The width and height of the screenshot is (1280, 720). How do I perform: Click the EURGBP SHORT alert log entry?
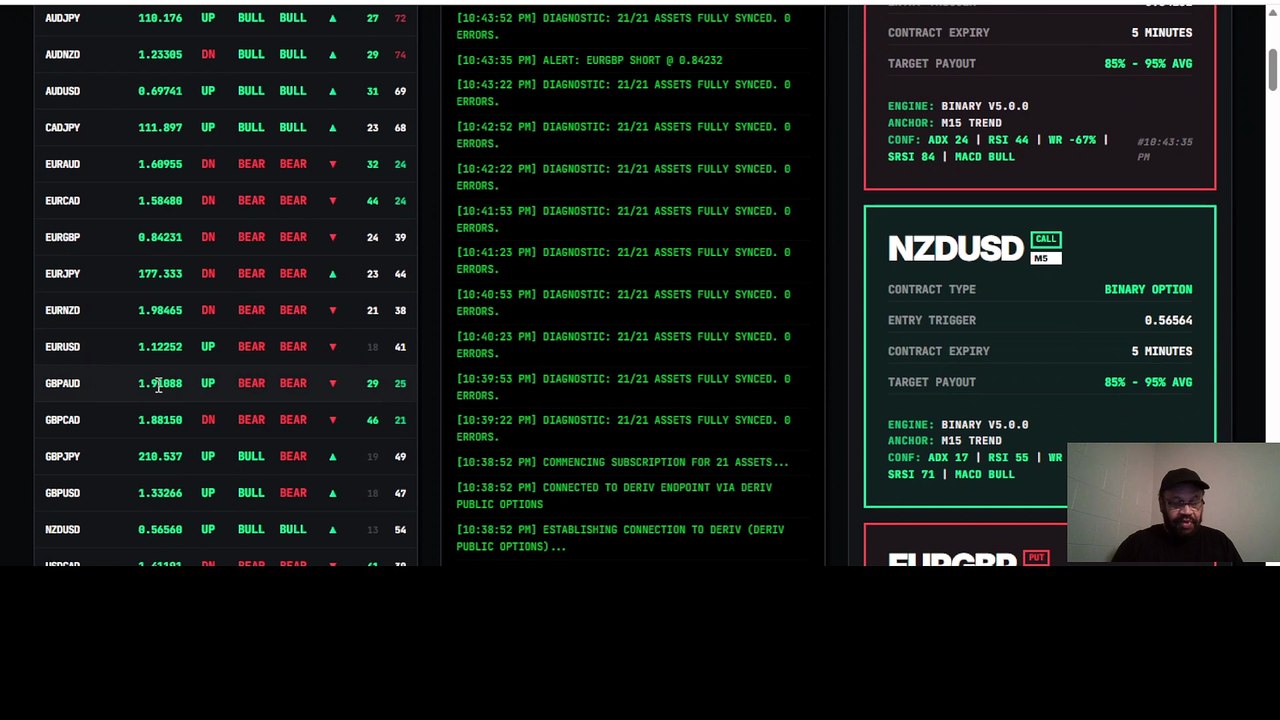[x=589, y=60]
